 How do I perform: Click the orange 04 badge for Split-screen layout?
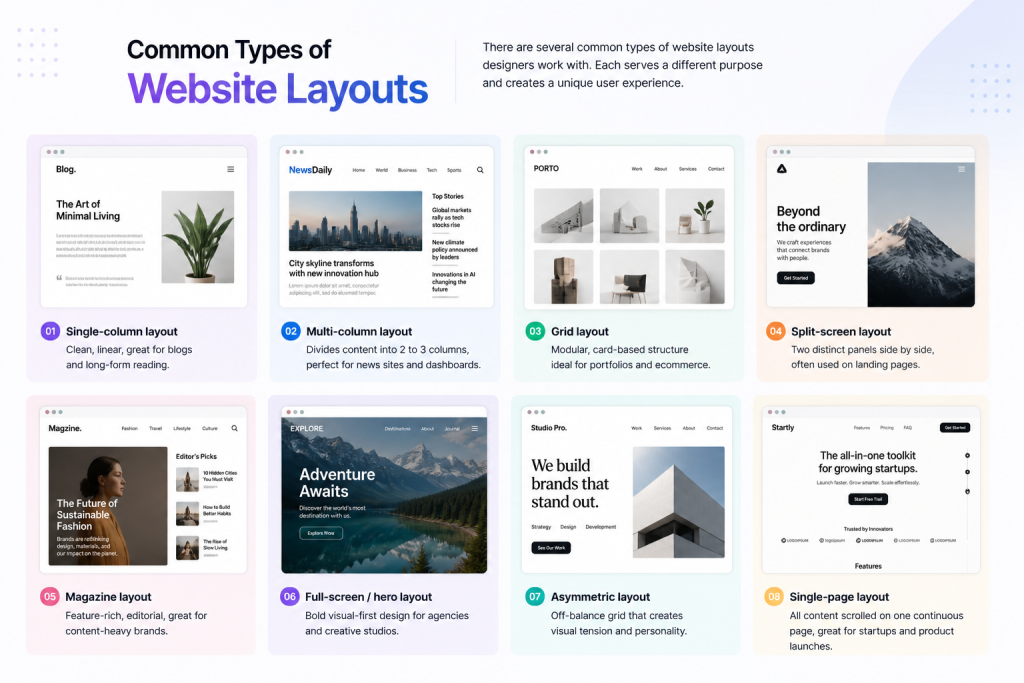point(775,331)
